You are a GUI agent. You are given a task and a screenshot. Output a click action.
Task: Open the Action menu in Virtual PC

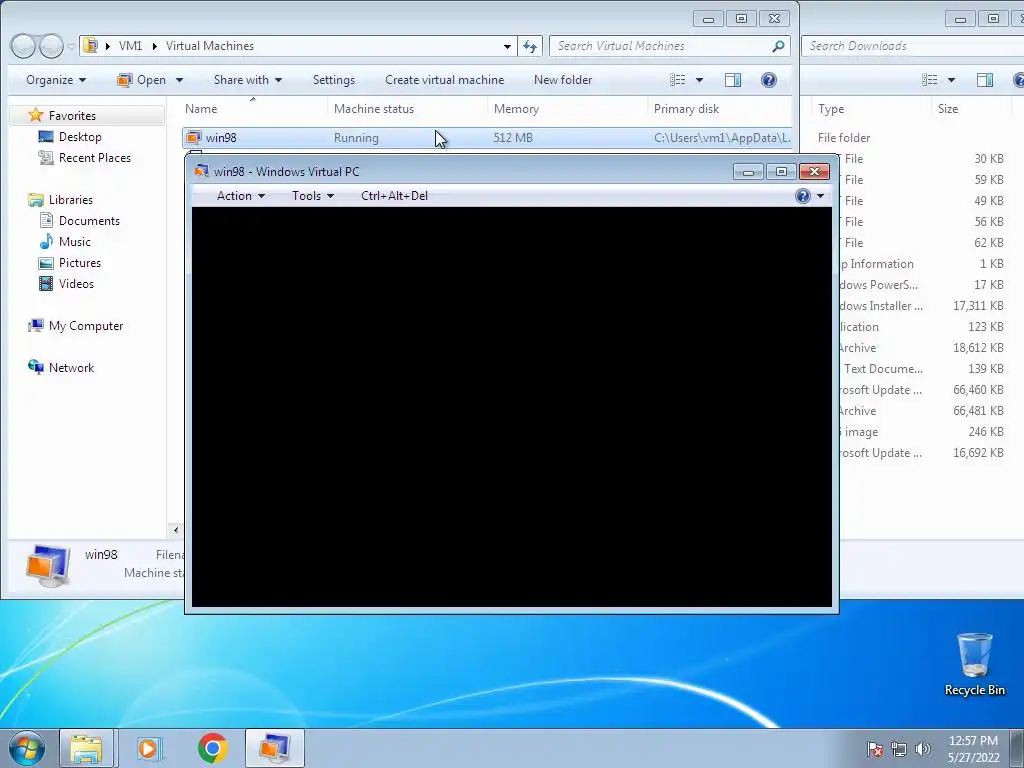[x=240, y=196]
